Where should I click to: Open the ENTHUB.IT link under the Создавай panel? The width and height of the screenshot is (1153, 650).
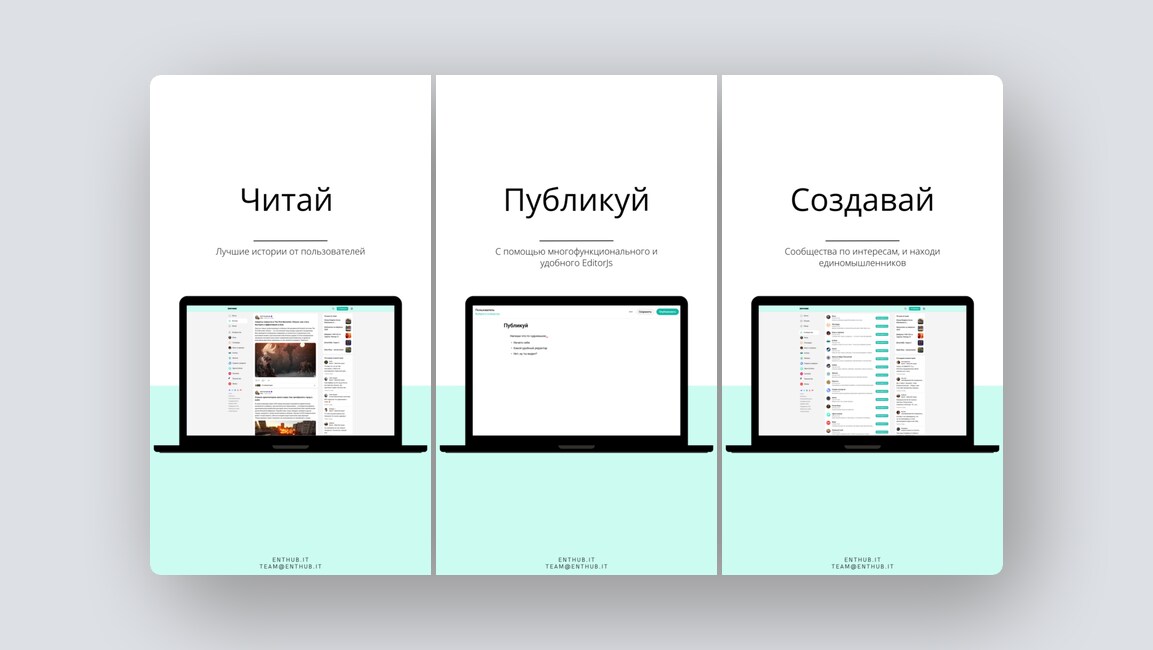tap(863, 560)
